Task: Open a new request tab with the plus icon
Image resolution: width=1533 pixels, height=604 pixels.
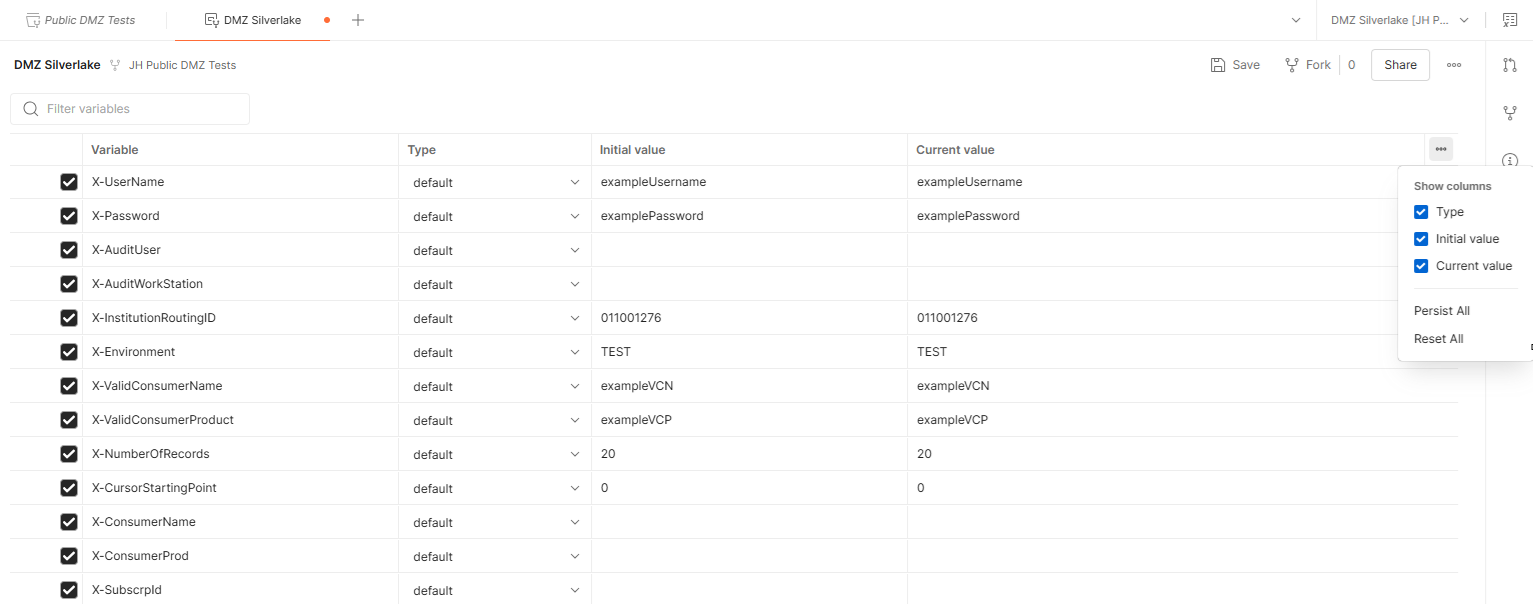Action: click(357, 19)
